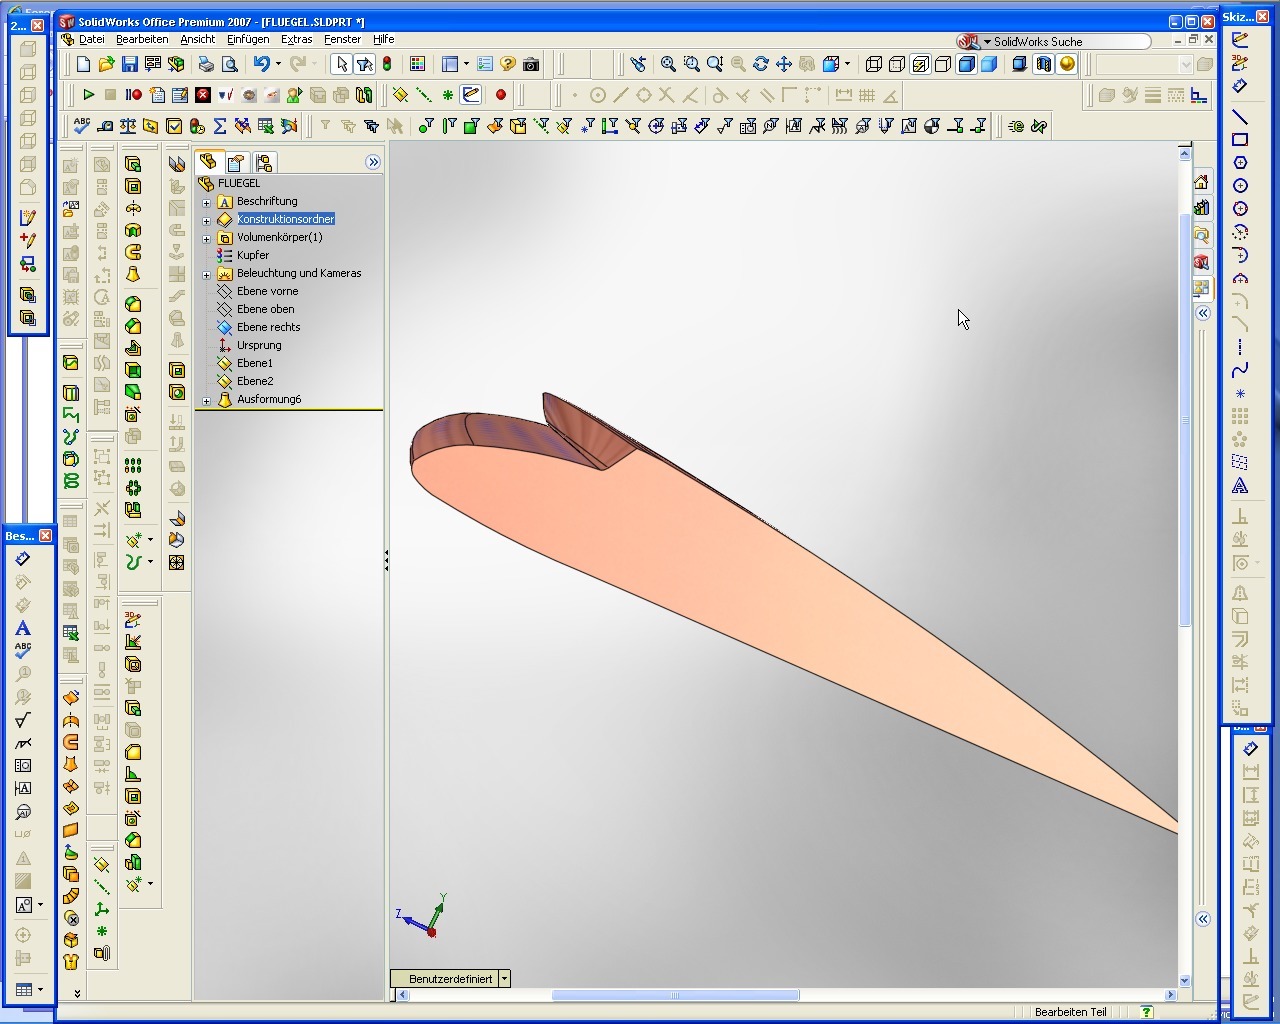Select the Line tool in the Skizze toolbar

click(1240, 117)
